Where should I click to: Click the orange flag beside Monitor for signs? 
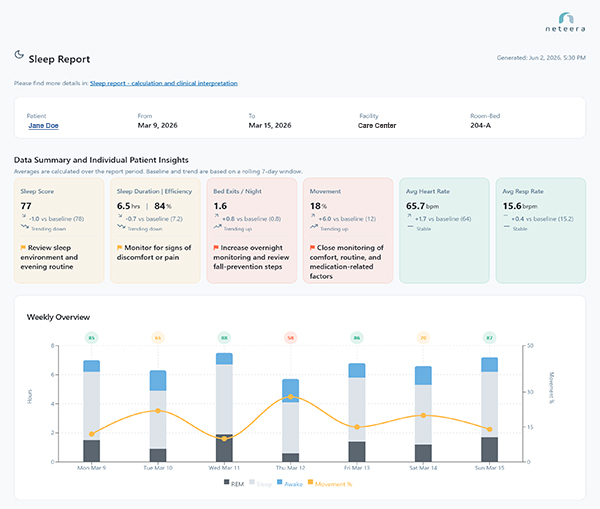[119, 248]
